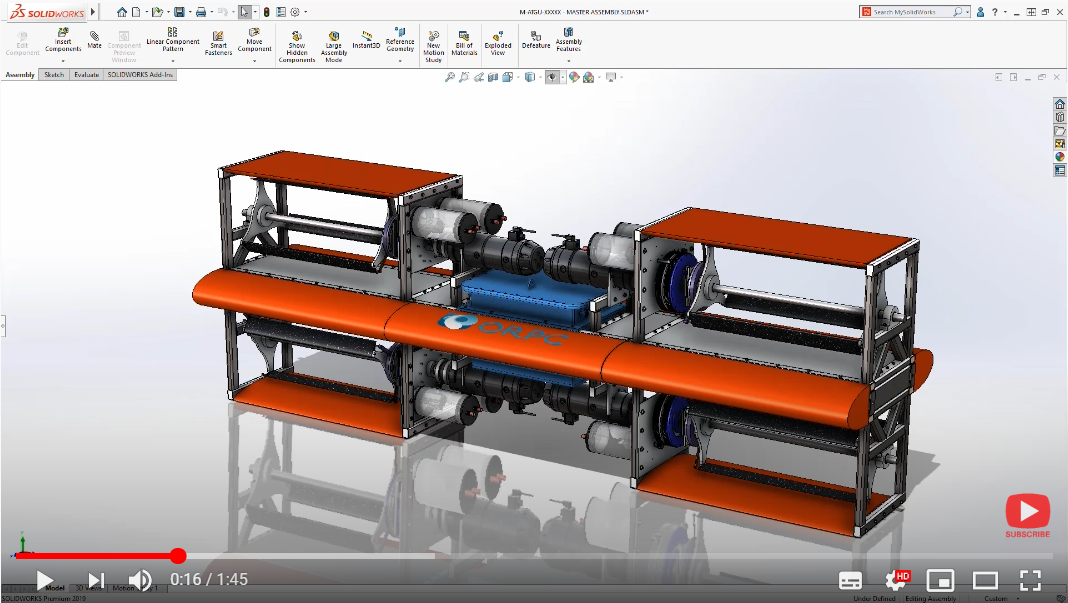Open the Options gear dropdown arrow
The image size is (1068, 603).
point(305,12)
